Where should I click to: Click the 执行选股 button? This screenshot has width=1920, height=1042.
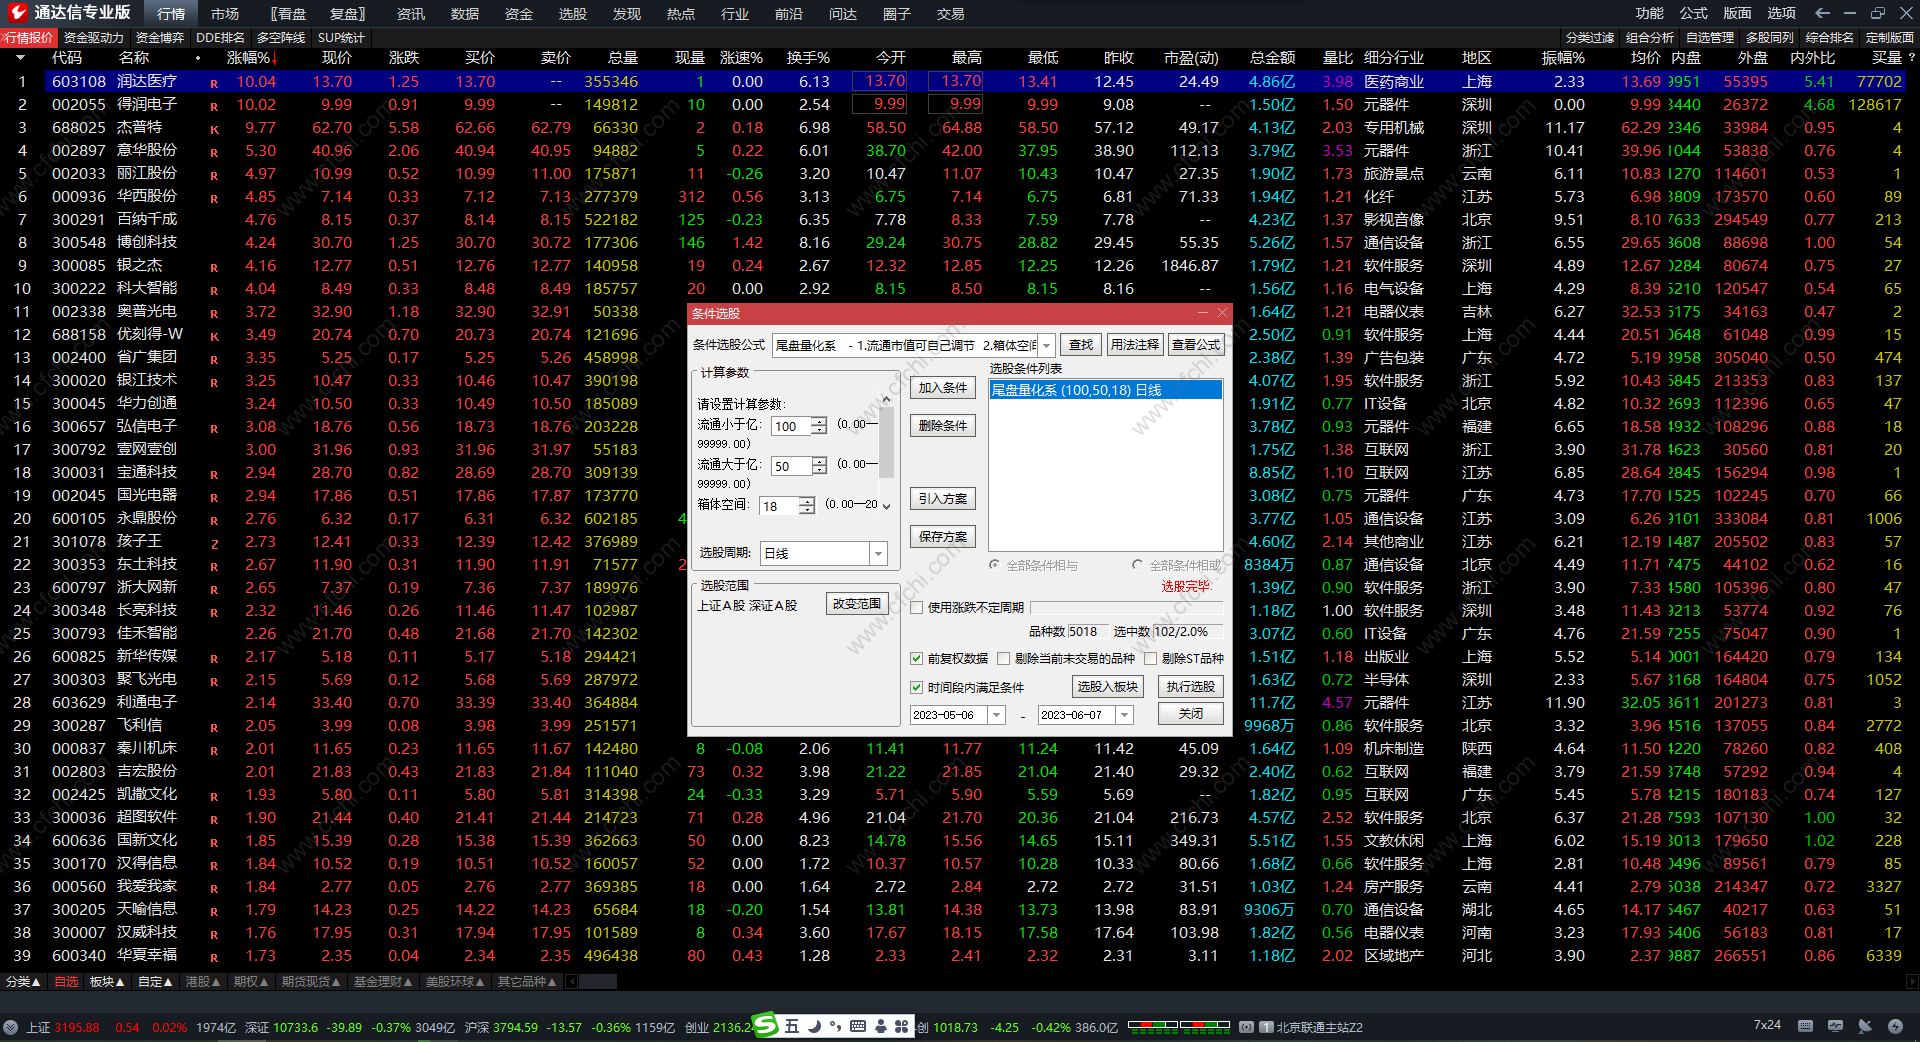[1190, 687]
